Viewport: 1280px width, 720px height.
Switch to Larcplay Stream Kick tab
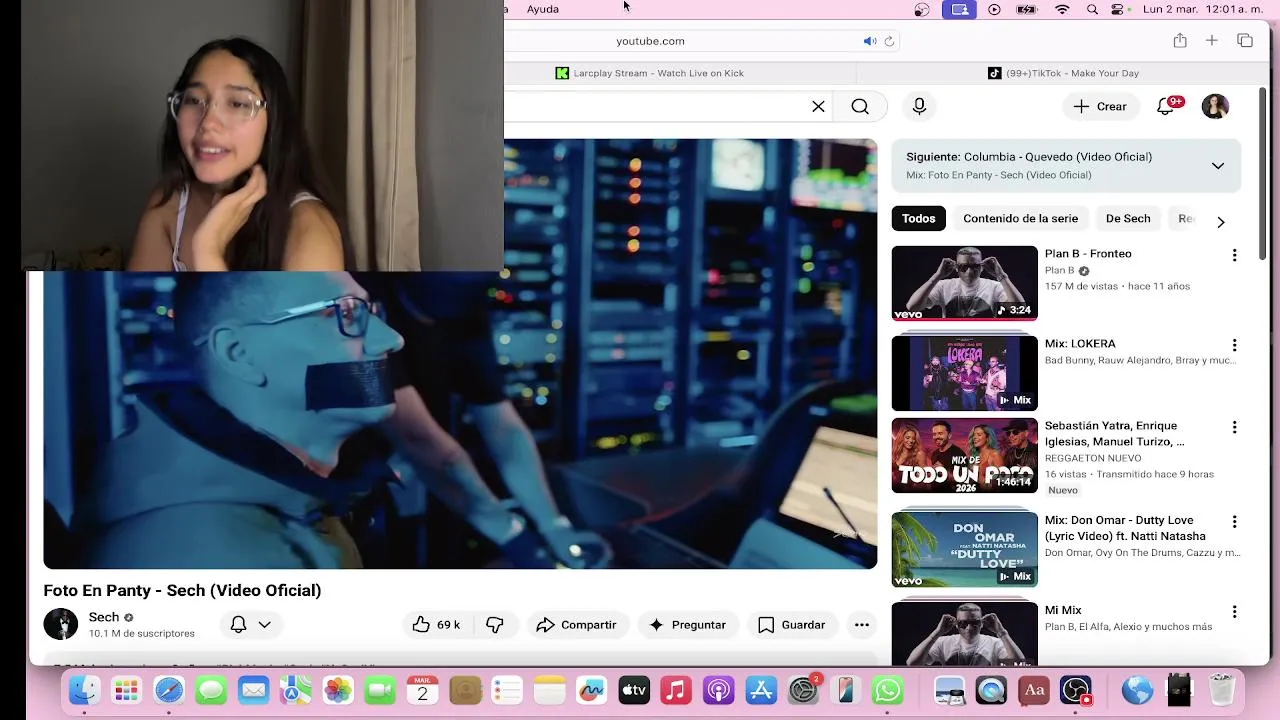click(650, 73)
